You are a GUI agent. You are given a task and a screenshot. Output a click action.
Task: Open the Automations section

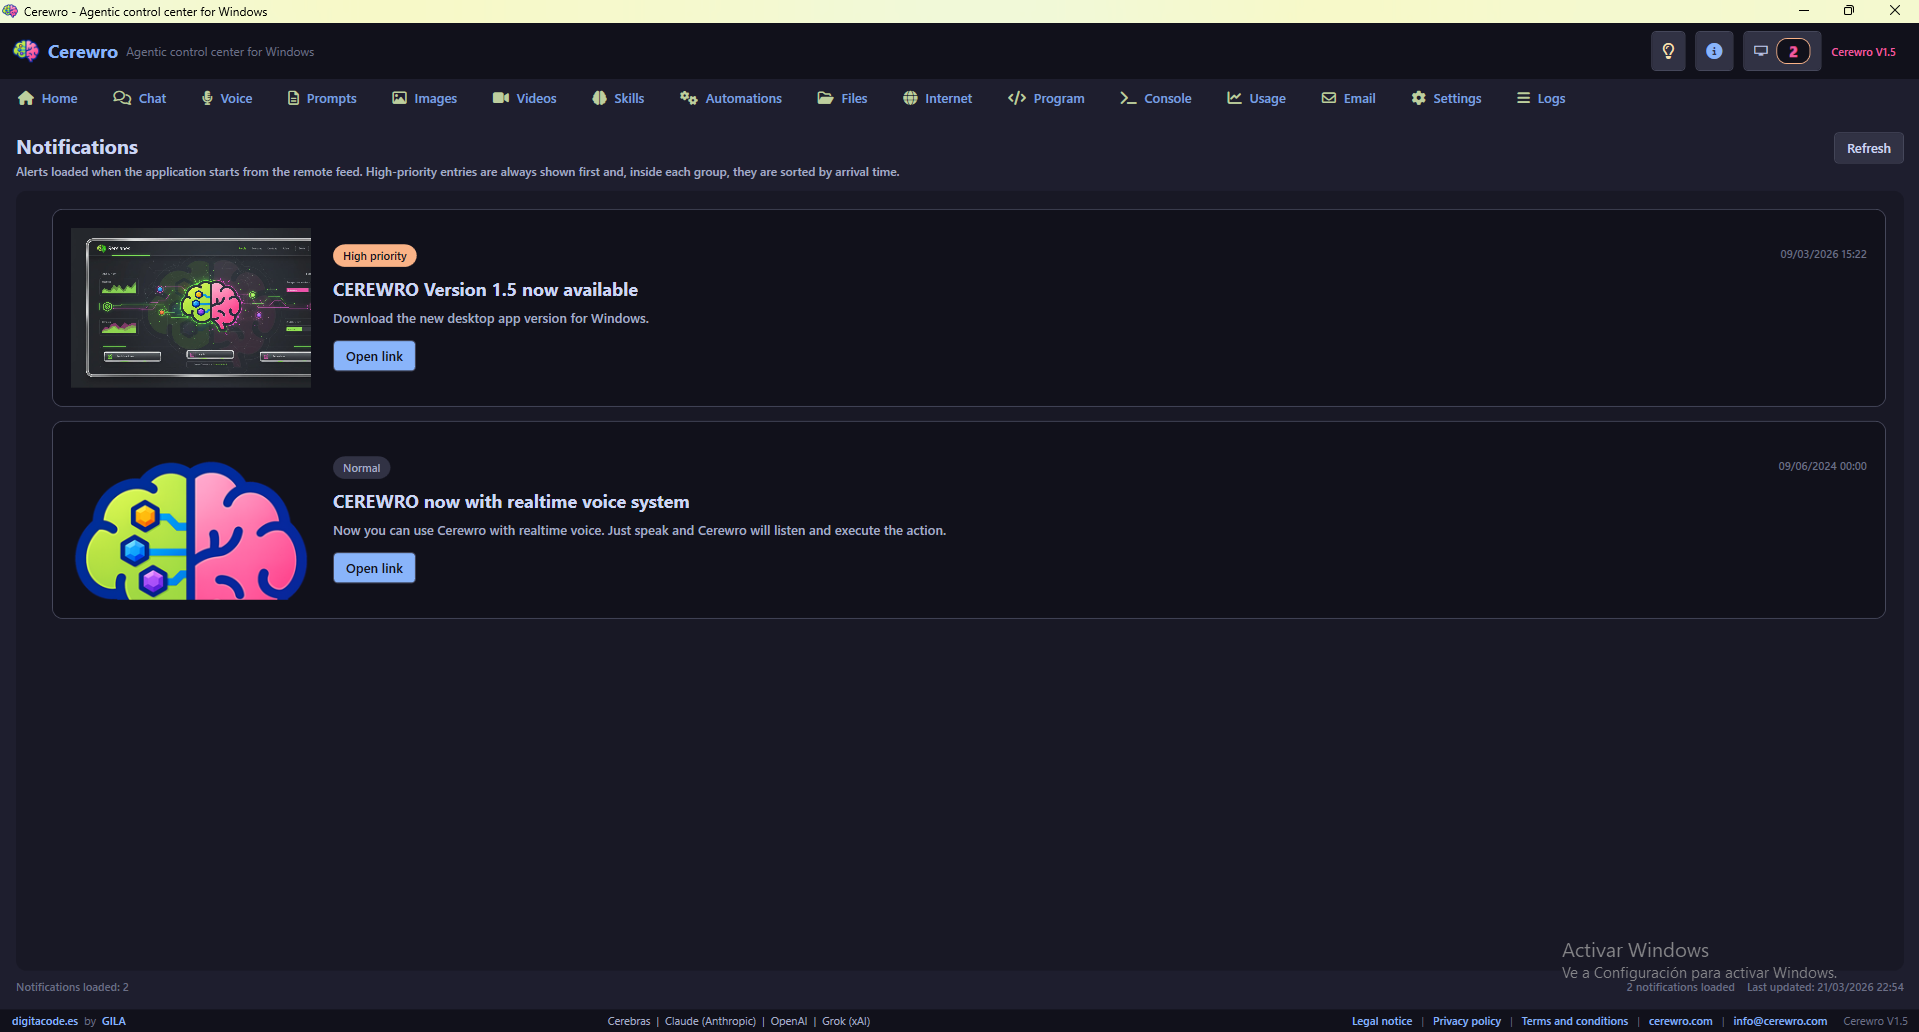pyautogui.click(x=730, y=98)
